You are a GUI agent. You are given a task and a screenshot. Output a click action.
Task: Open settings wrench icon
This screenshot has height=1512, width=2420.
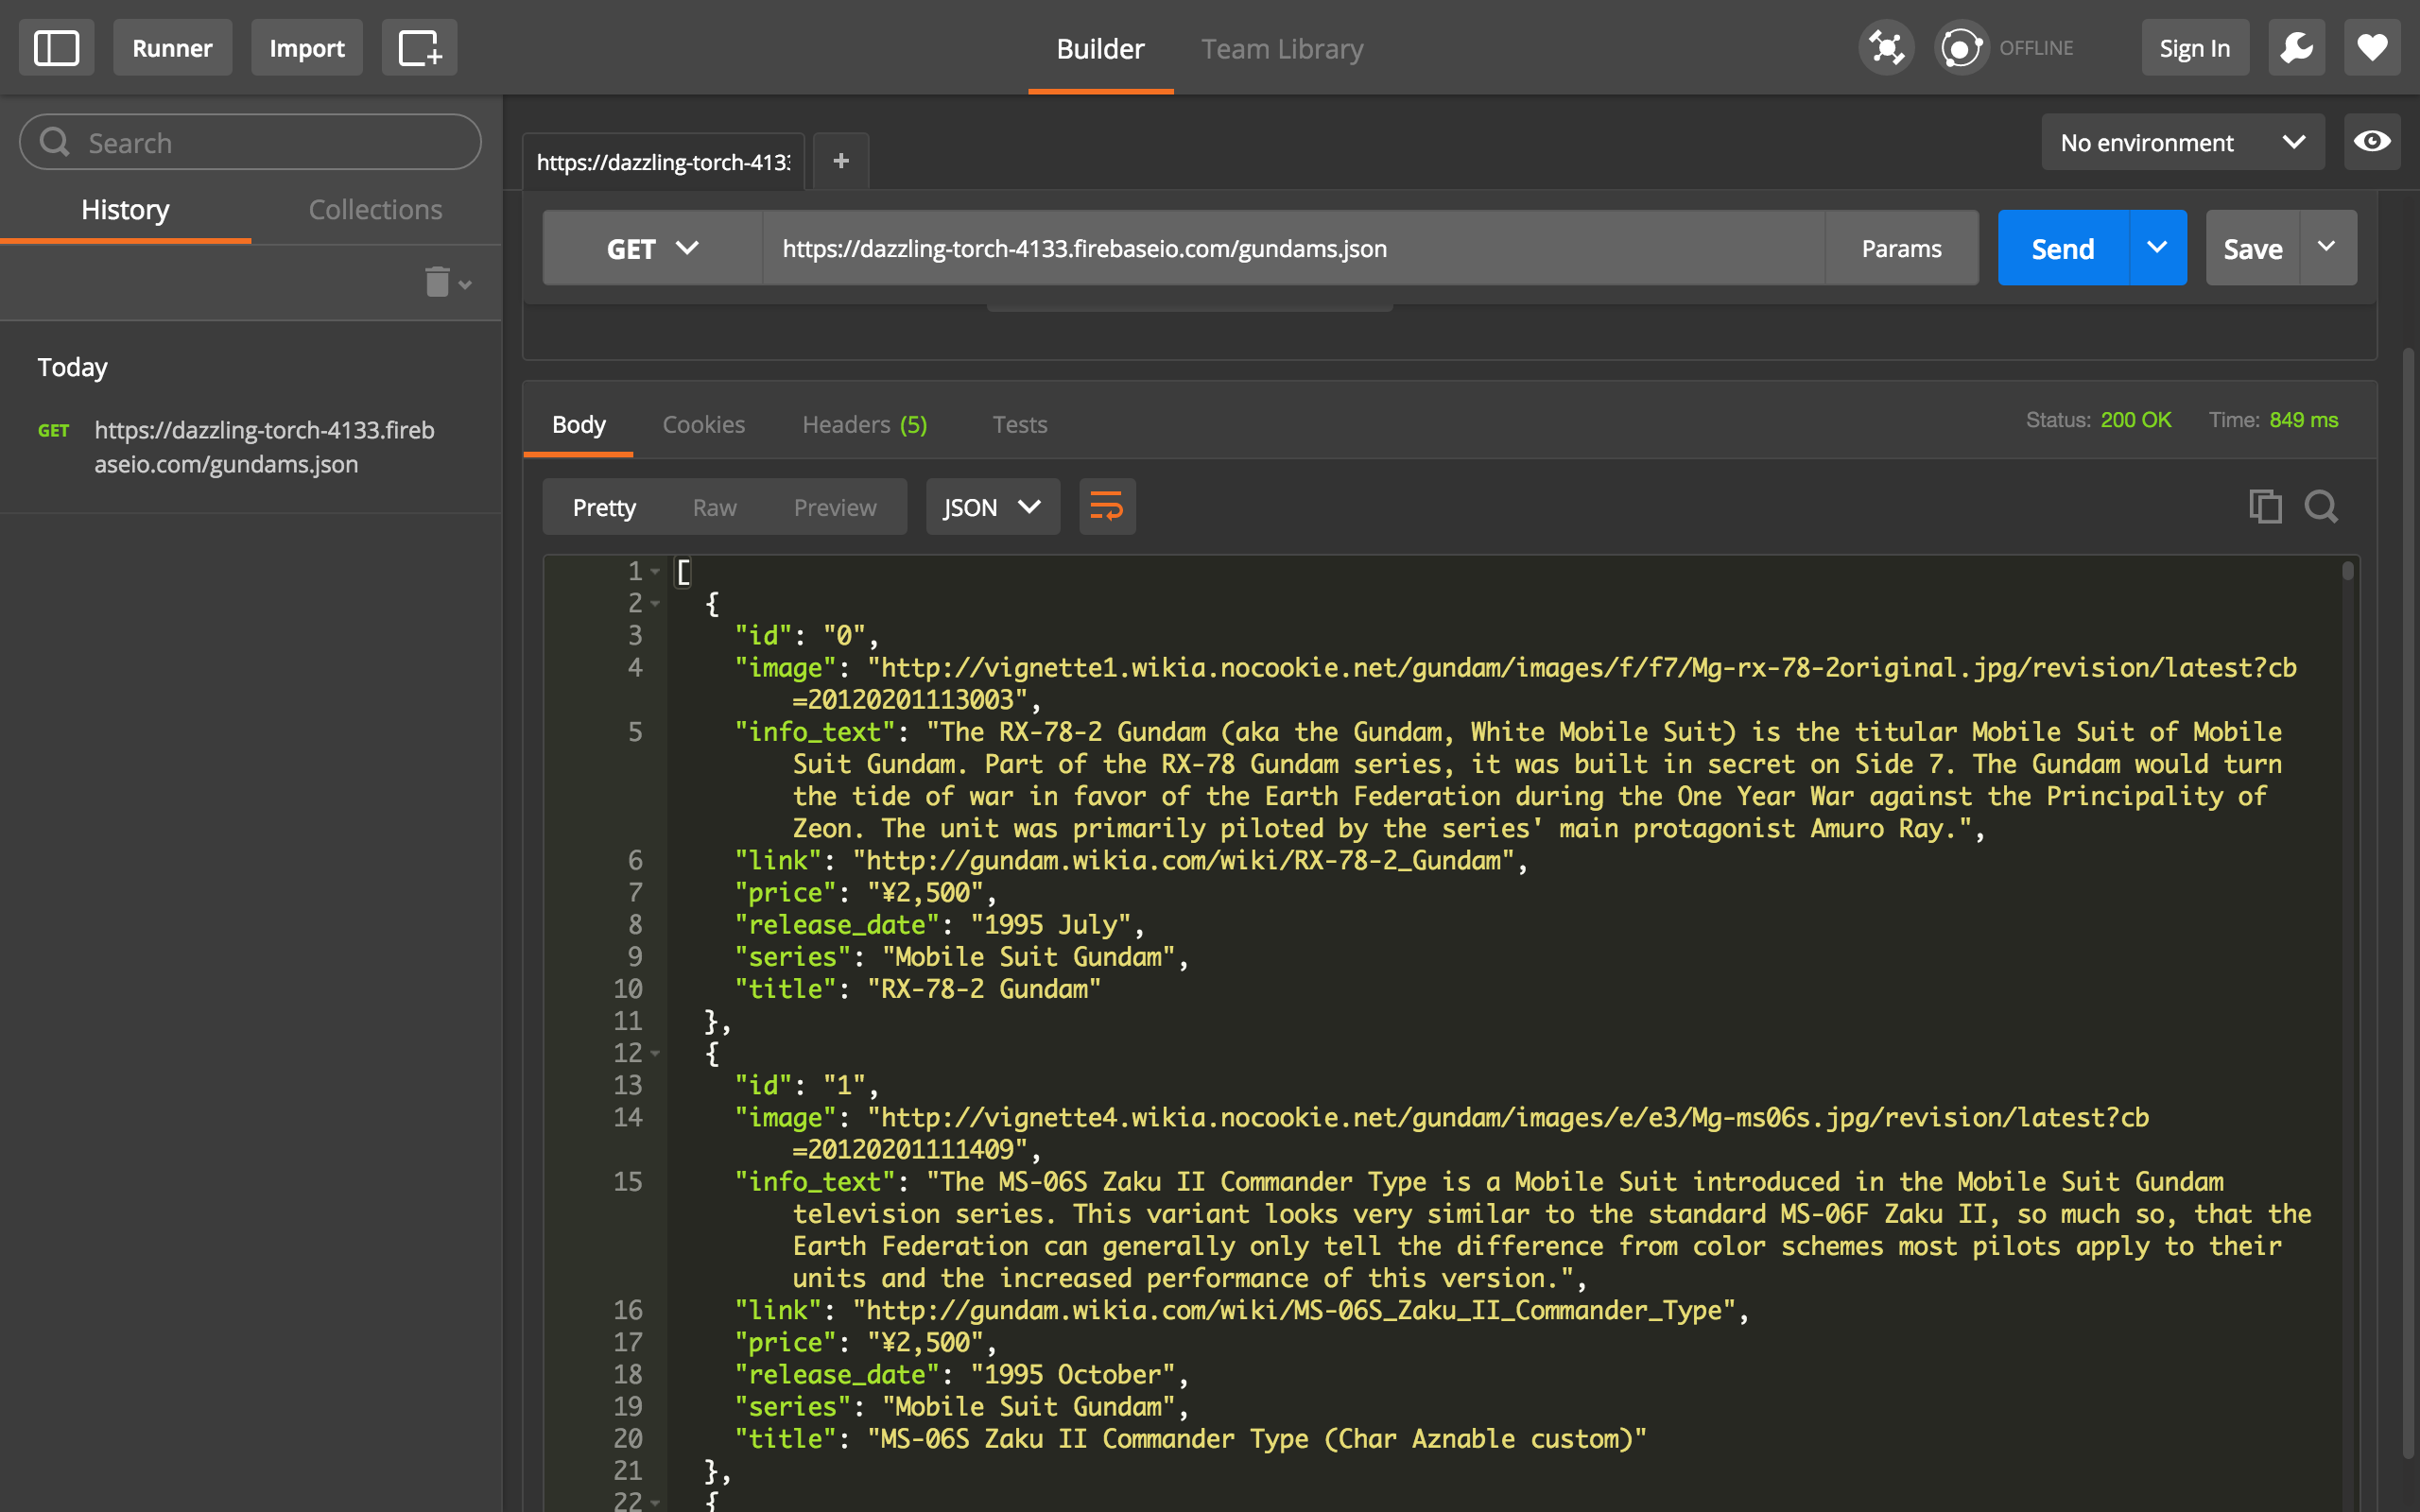click(2296, 48)
